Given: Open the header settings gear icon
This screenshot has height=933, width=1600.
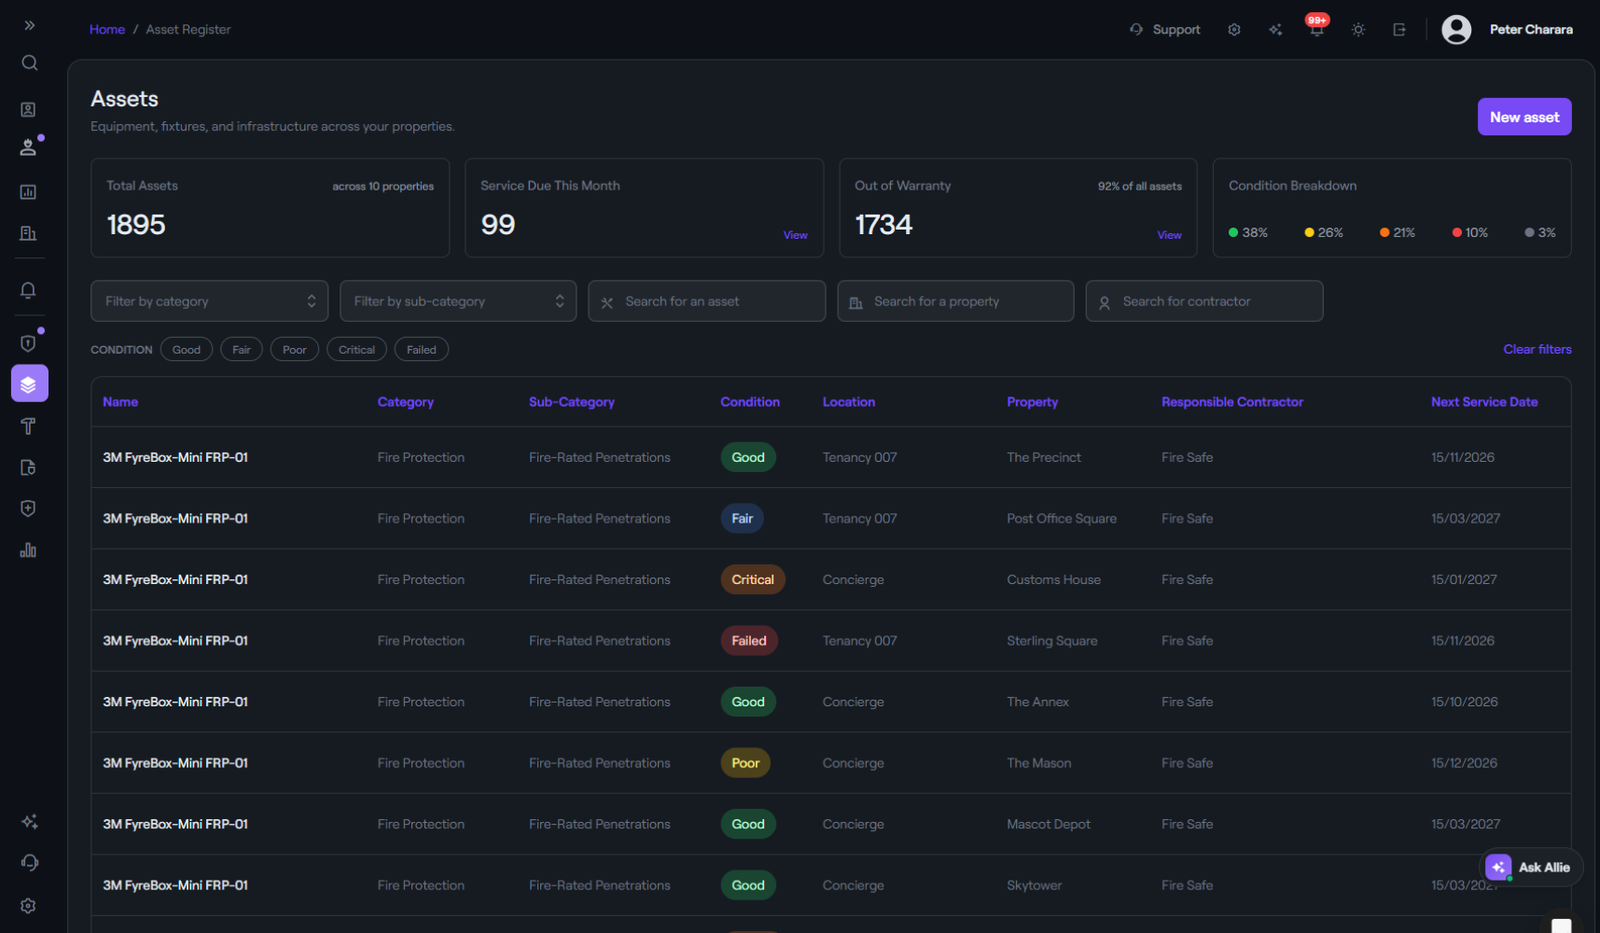Looking at the screenshot, I should click(1234, 30).
